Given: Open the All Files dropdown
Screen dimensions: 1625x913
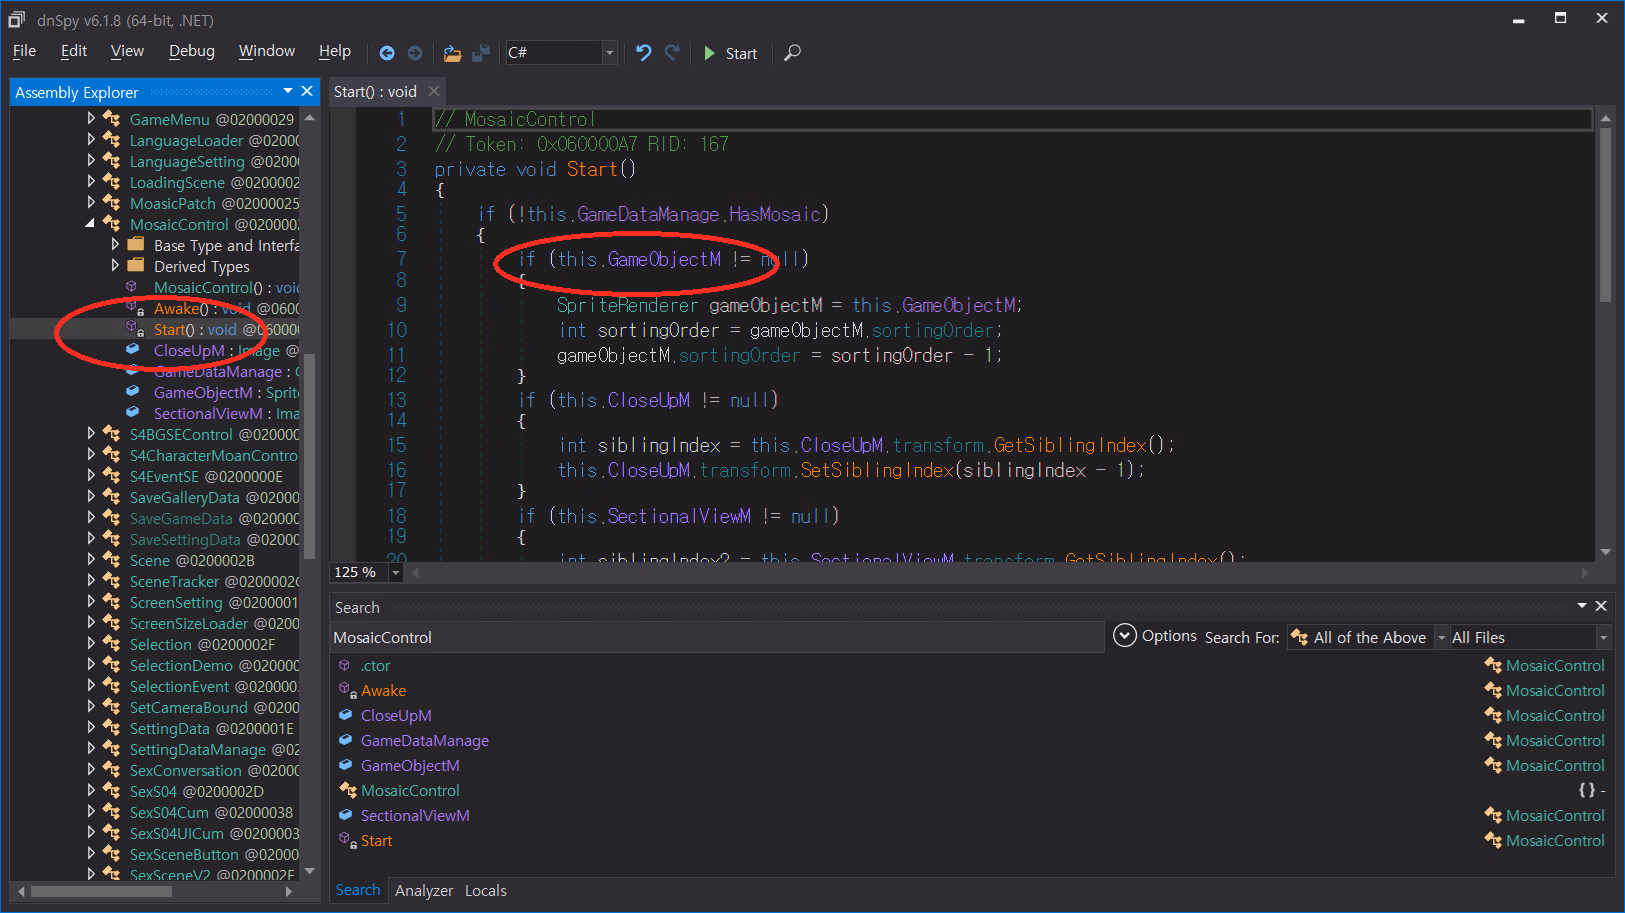Looking at the screenshot, I should coord(1603,638).
